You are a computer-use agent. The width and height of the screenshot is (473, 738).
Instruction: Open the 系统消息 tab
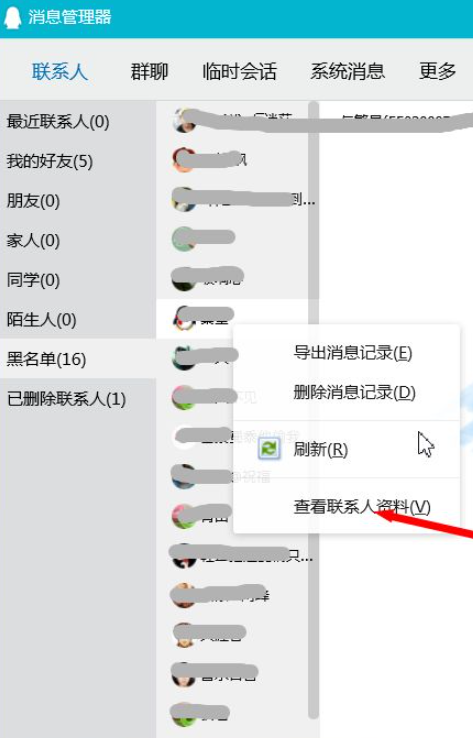pos(347,72)
